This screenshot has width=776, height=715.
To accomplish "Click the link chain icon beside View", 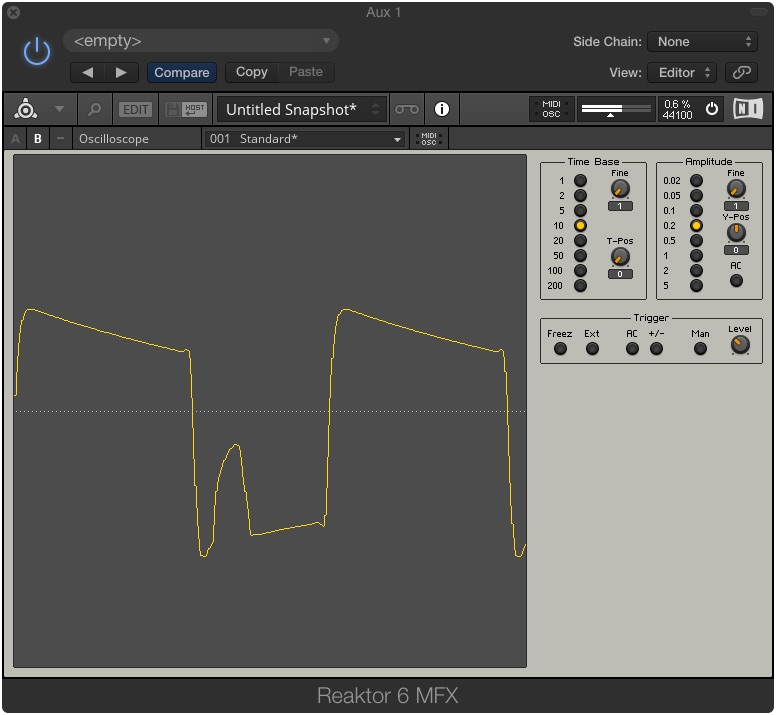I will point(741,72).
